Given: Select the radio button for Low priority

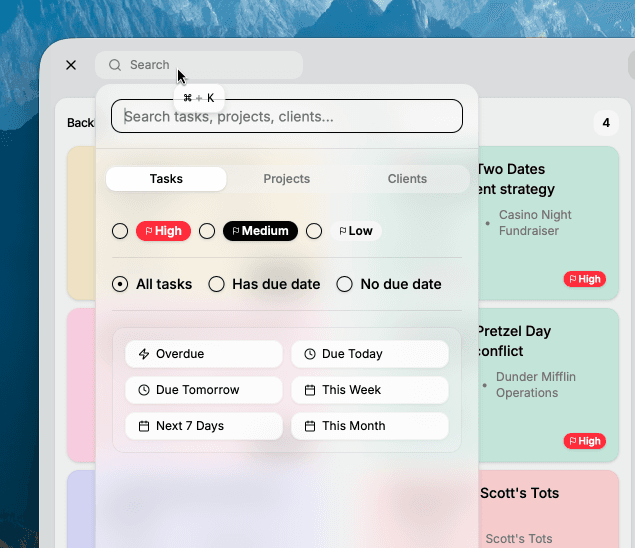Looking at the screenshot, I should pos(314,231).
